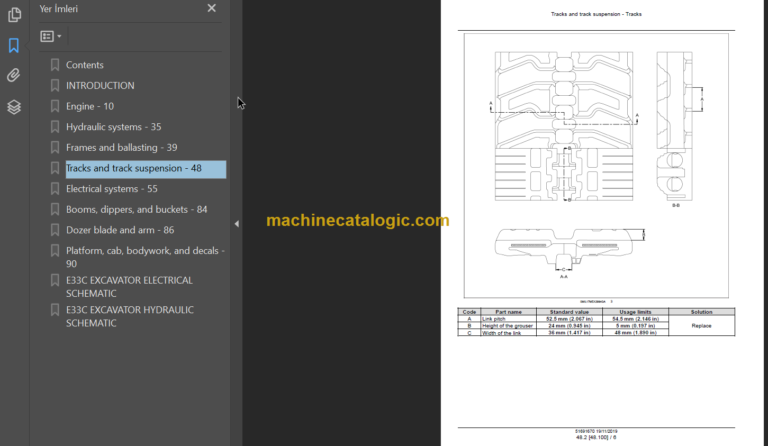Screen dimensions: 768x446
Task: Click the 'Usage limits' column header
Action: pos(635,312)
